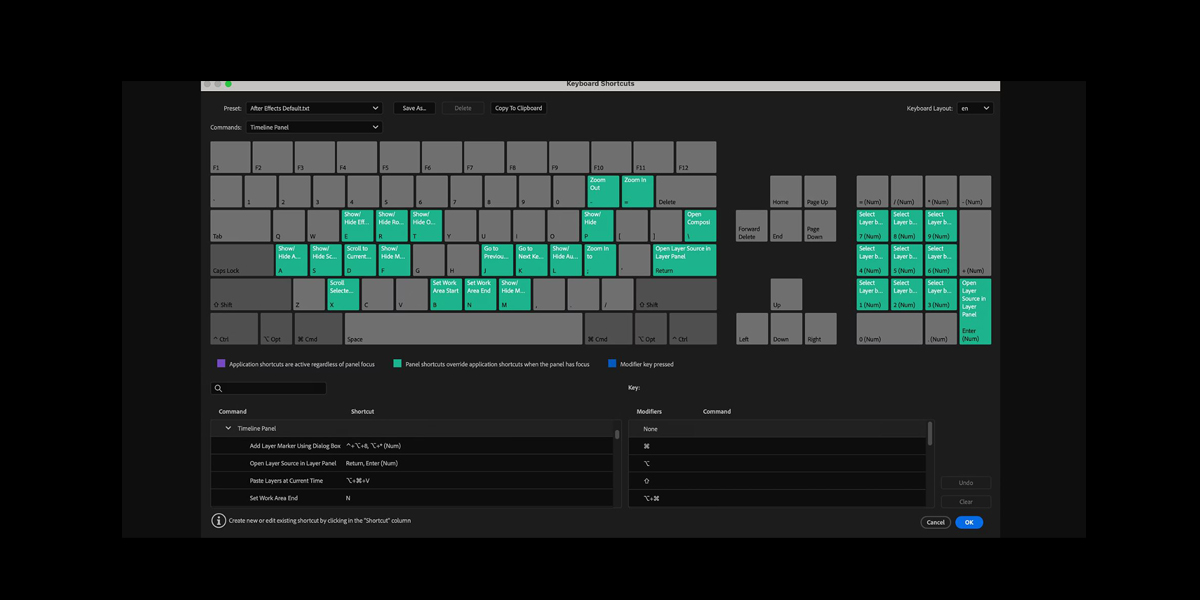This screenshot has height=600, width=1200.
Task: Toggle the left Opt modifier key
Action: pos(276,329)
